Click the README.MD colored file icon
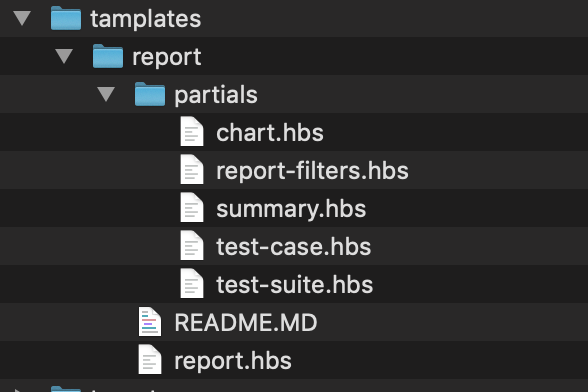Image resolution: width=588 pixels, height=392 pixels. pos(150,321)
